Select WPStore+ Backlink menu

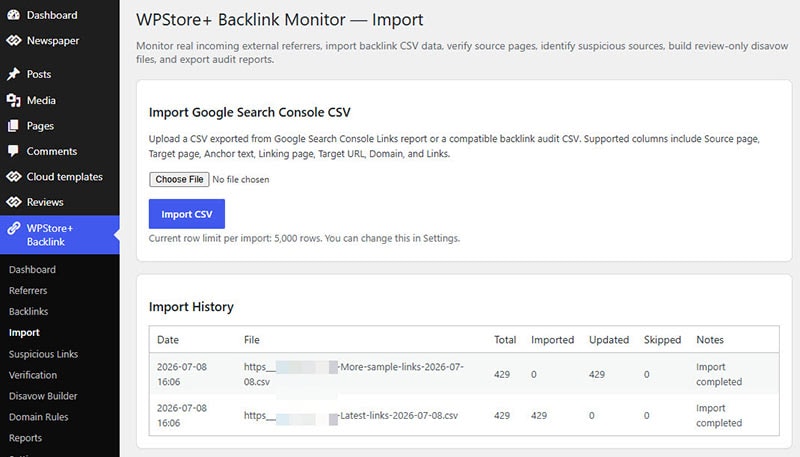point(60,235)
